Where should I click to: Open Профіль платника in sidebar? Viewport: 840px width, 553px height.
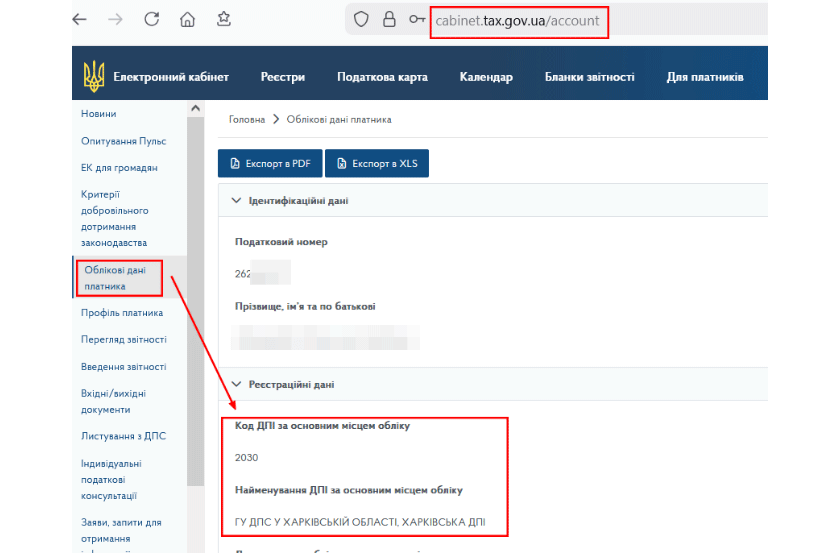click(x=122, y=313)
